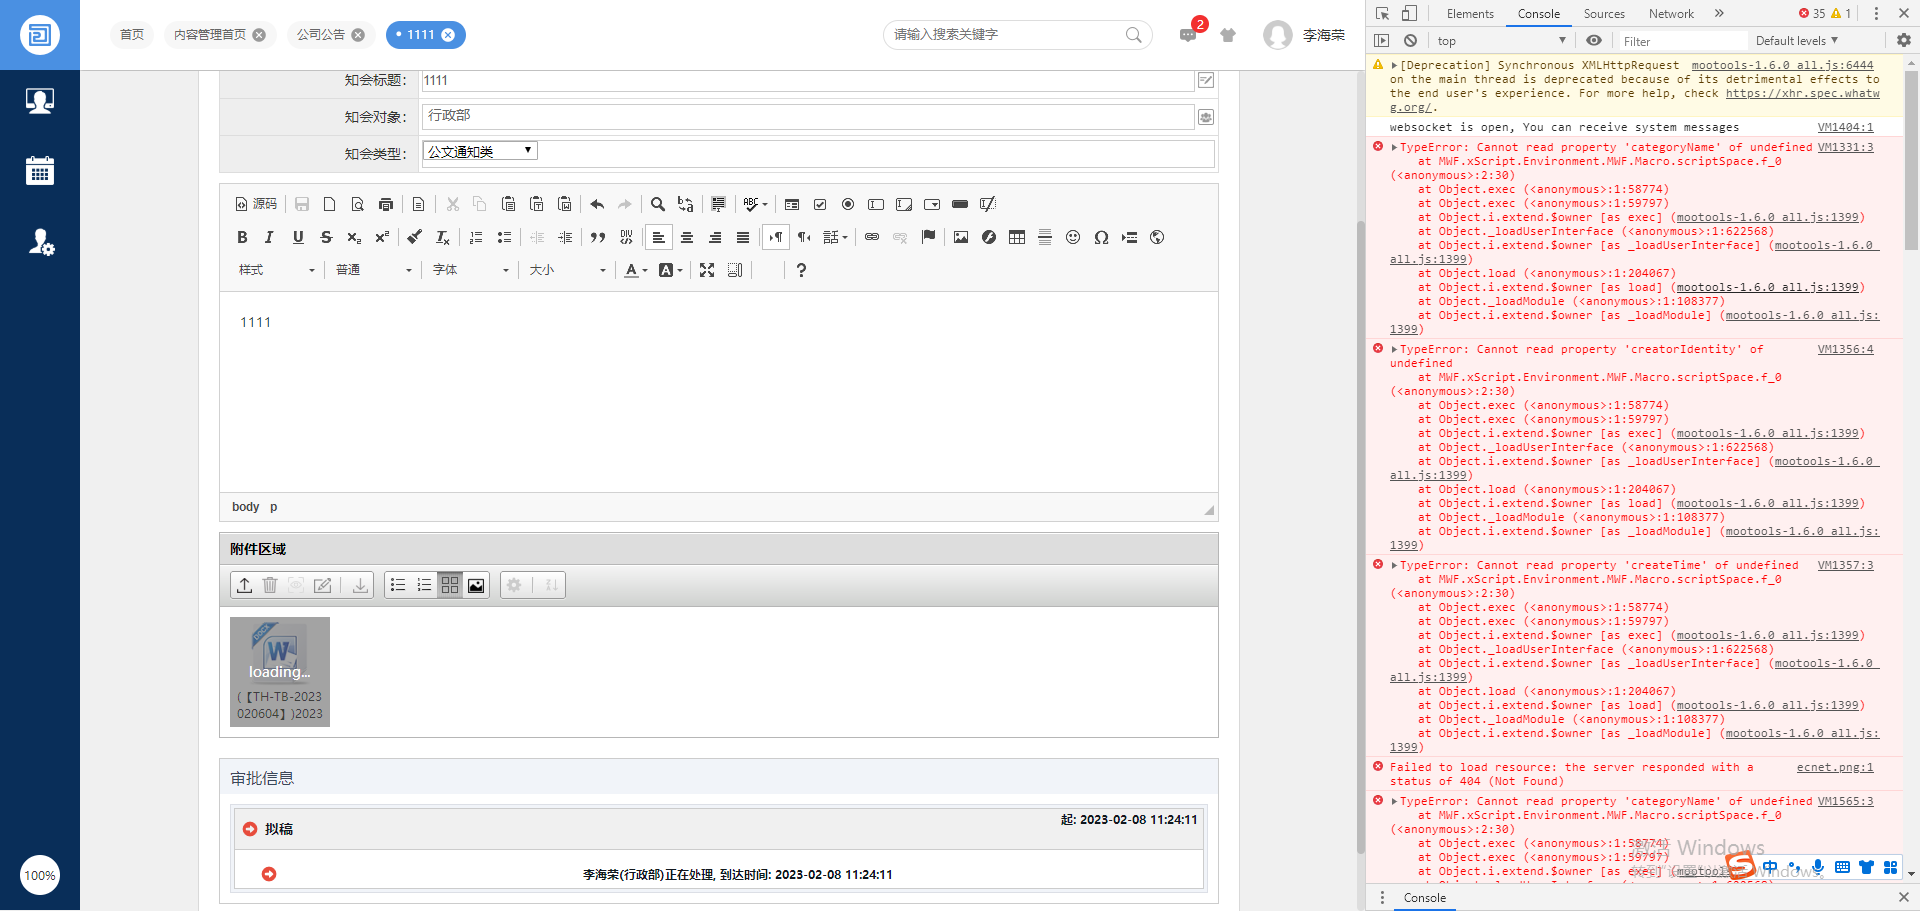1920x911 pixels.
Task: Open the Elements tab in DevTools
Action: [x=1470, y=14]
